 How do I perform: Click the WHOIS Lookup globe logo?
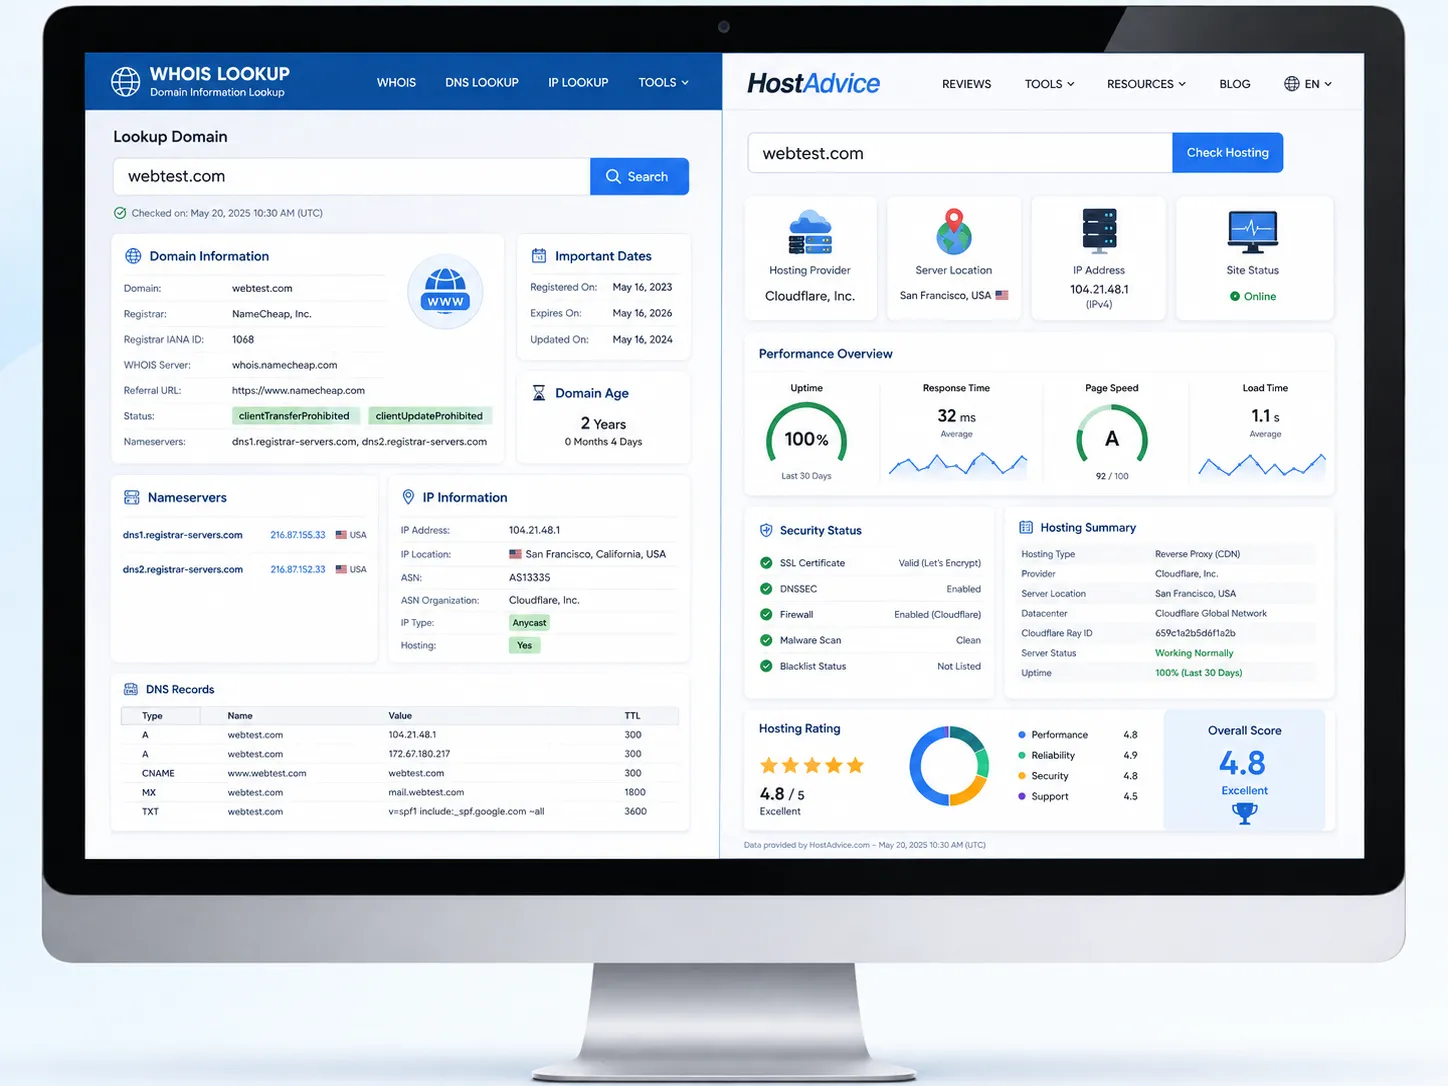(125, 82)
